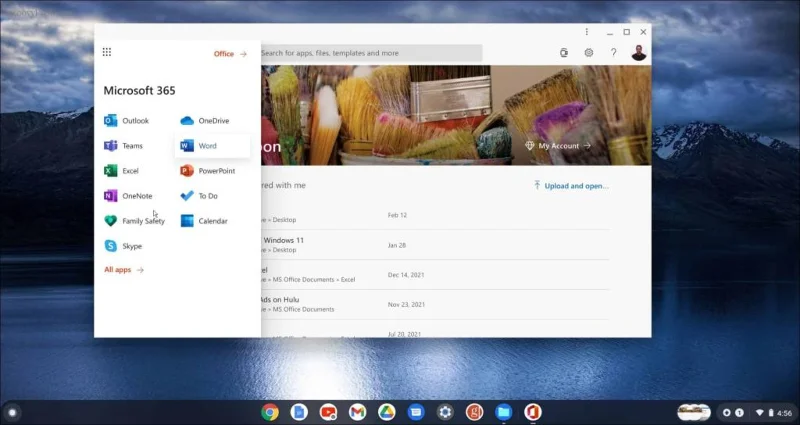800x425 pixels.
Task: Launch OneDrive from the app panel
Action: [x=205, y=121]
